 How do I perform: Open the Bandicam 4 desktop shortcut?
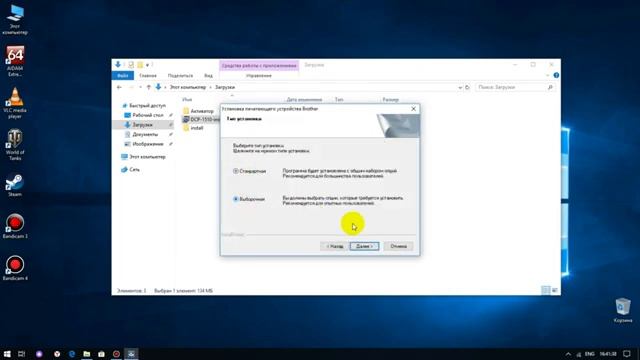[15, 268]
